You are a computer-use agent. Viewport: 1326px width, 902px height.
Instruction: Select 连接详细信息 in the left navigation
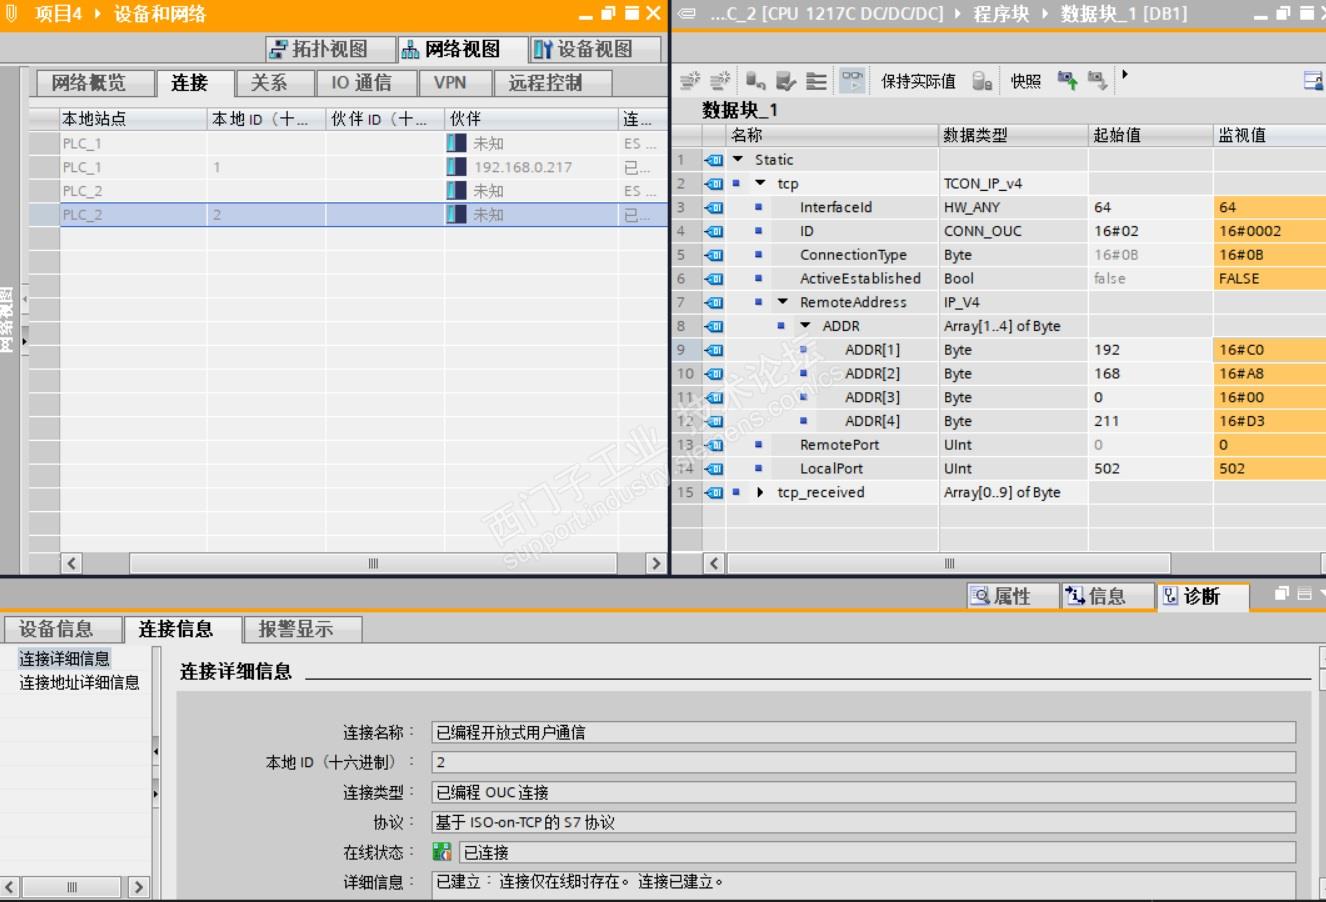[65, 659]
